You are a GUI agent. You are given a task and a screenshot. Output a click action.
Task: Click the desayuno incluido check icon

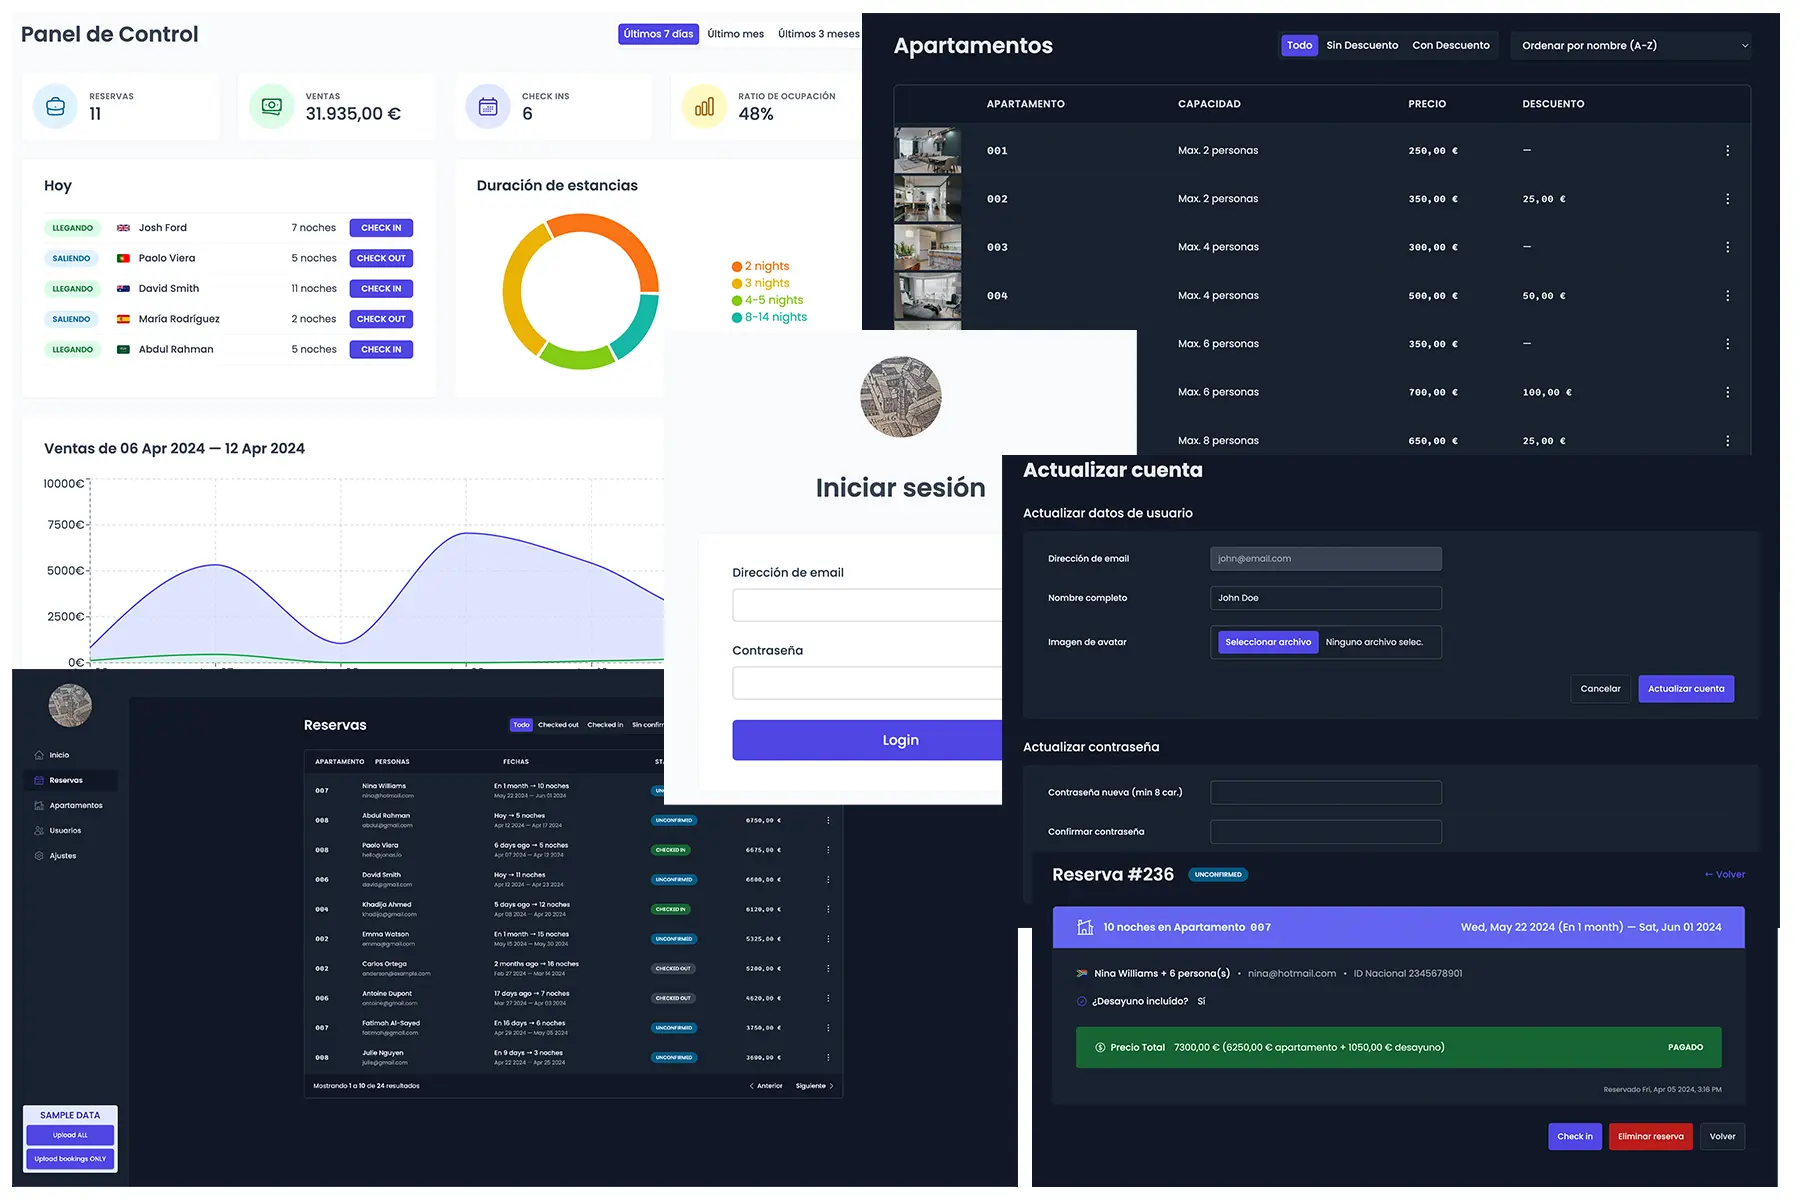point(1082,1001)
